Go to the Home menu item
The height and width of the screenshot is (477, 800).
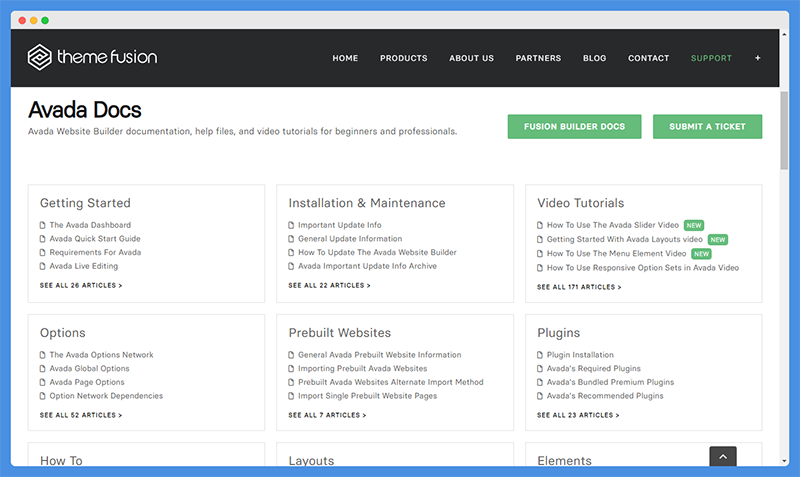click(x=345, y=58)
